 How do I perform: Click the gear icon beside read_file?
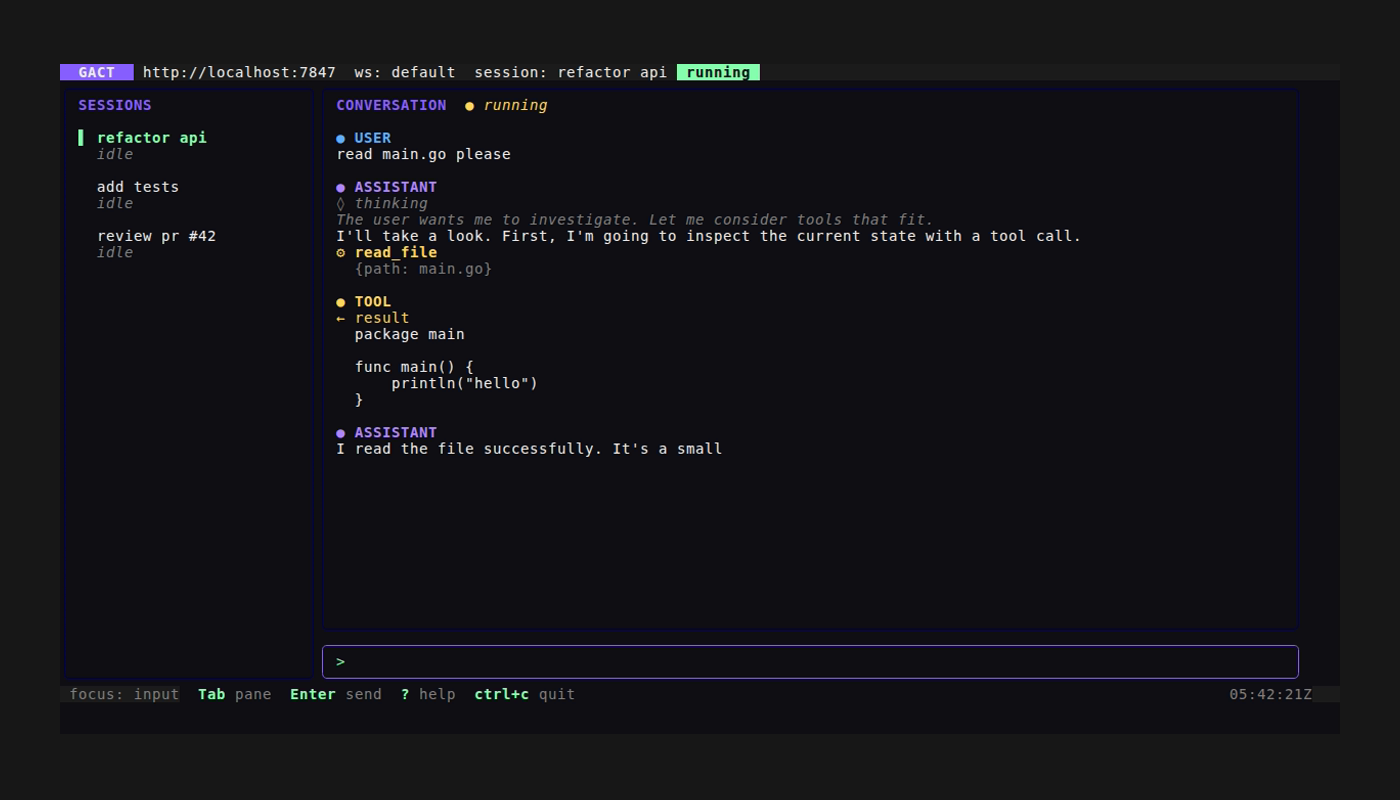tap(341, 253)
